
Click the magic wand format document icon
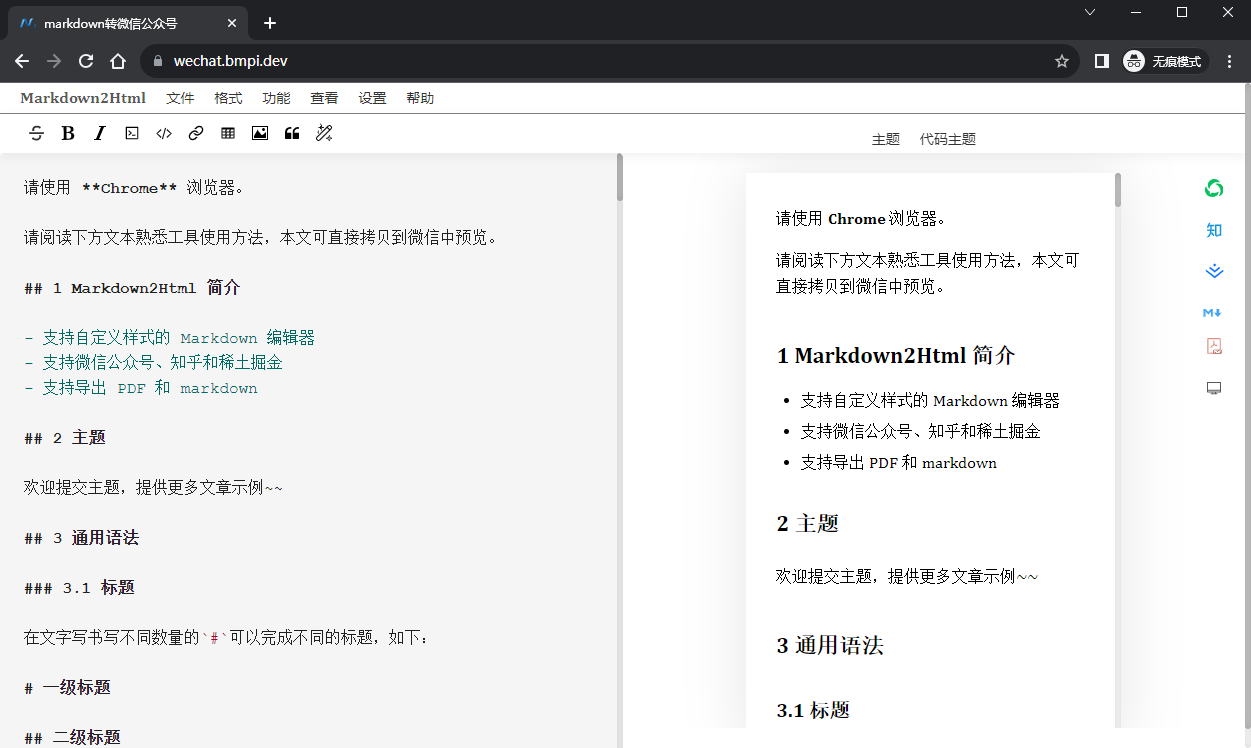[x=324, y=133]
